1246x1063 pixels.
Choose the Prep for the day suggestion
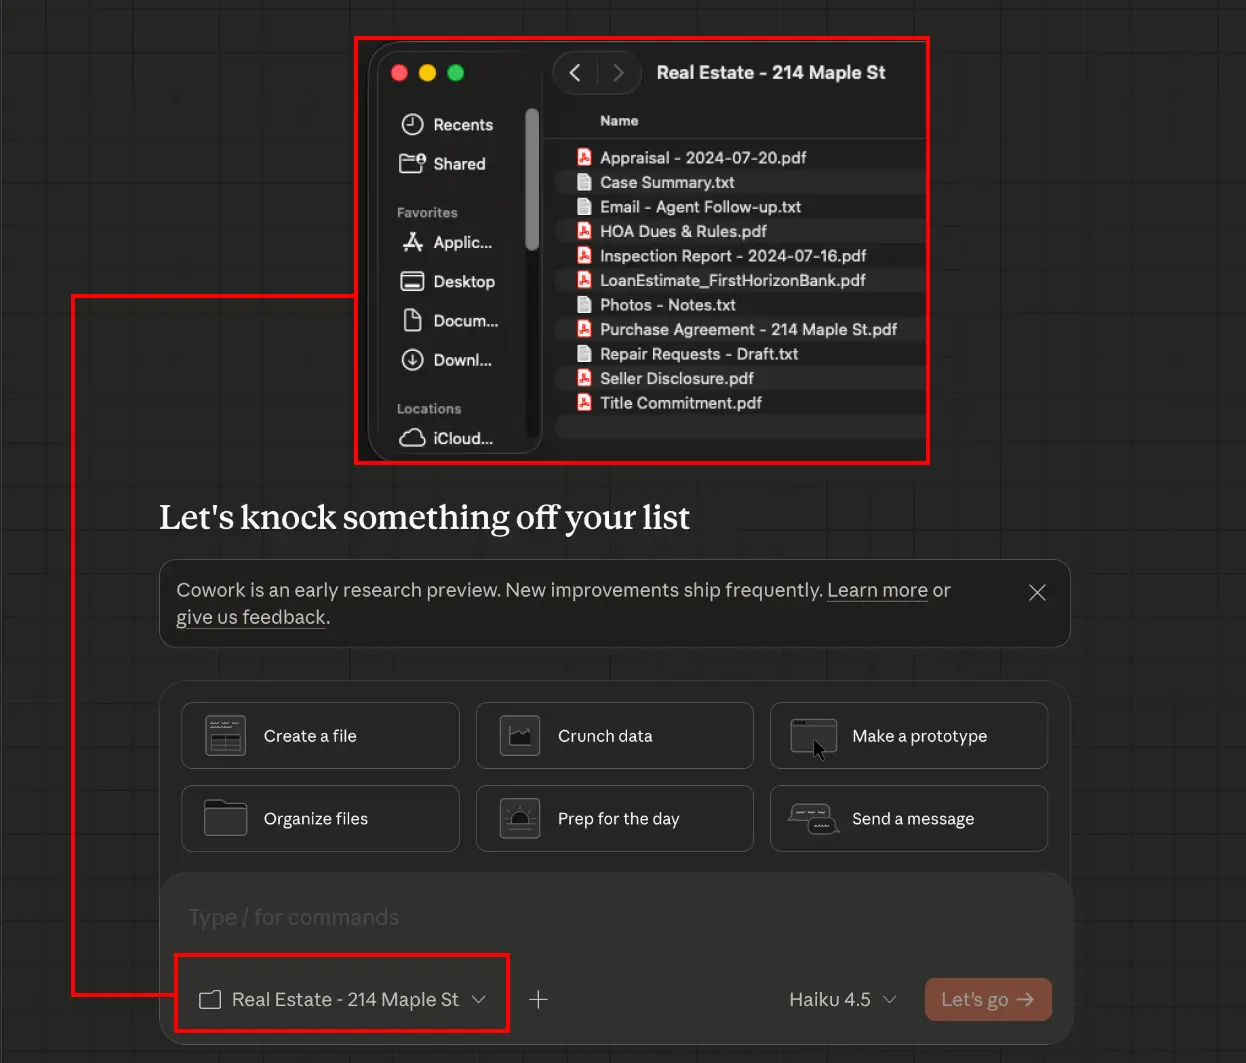pos(614,818)
